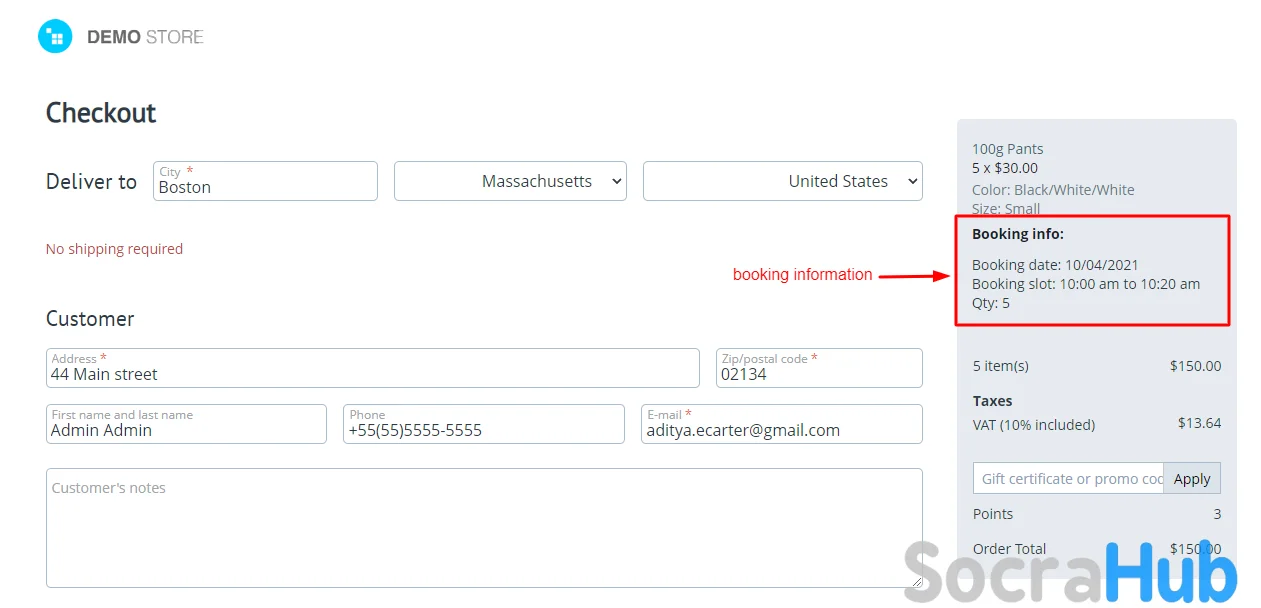Click the Booking info heading
The width and height of the screenshot is (1261, 608).
coord(1018,234)
